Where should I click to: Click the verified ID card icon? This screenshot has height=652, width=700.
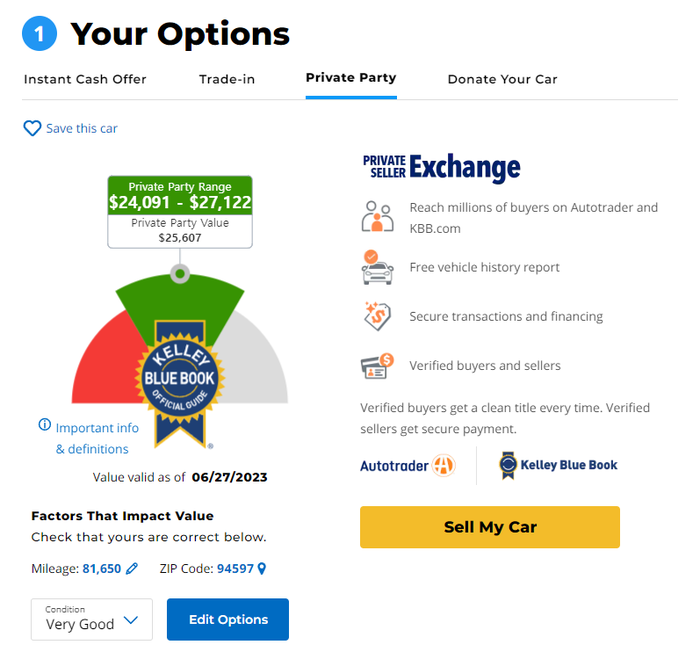click(377, 366)
